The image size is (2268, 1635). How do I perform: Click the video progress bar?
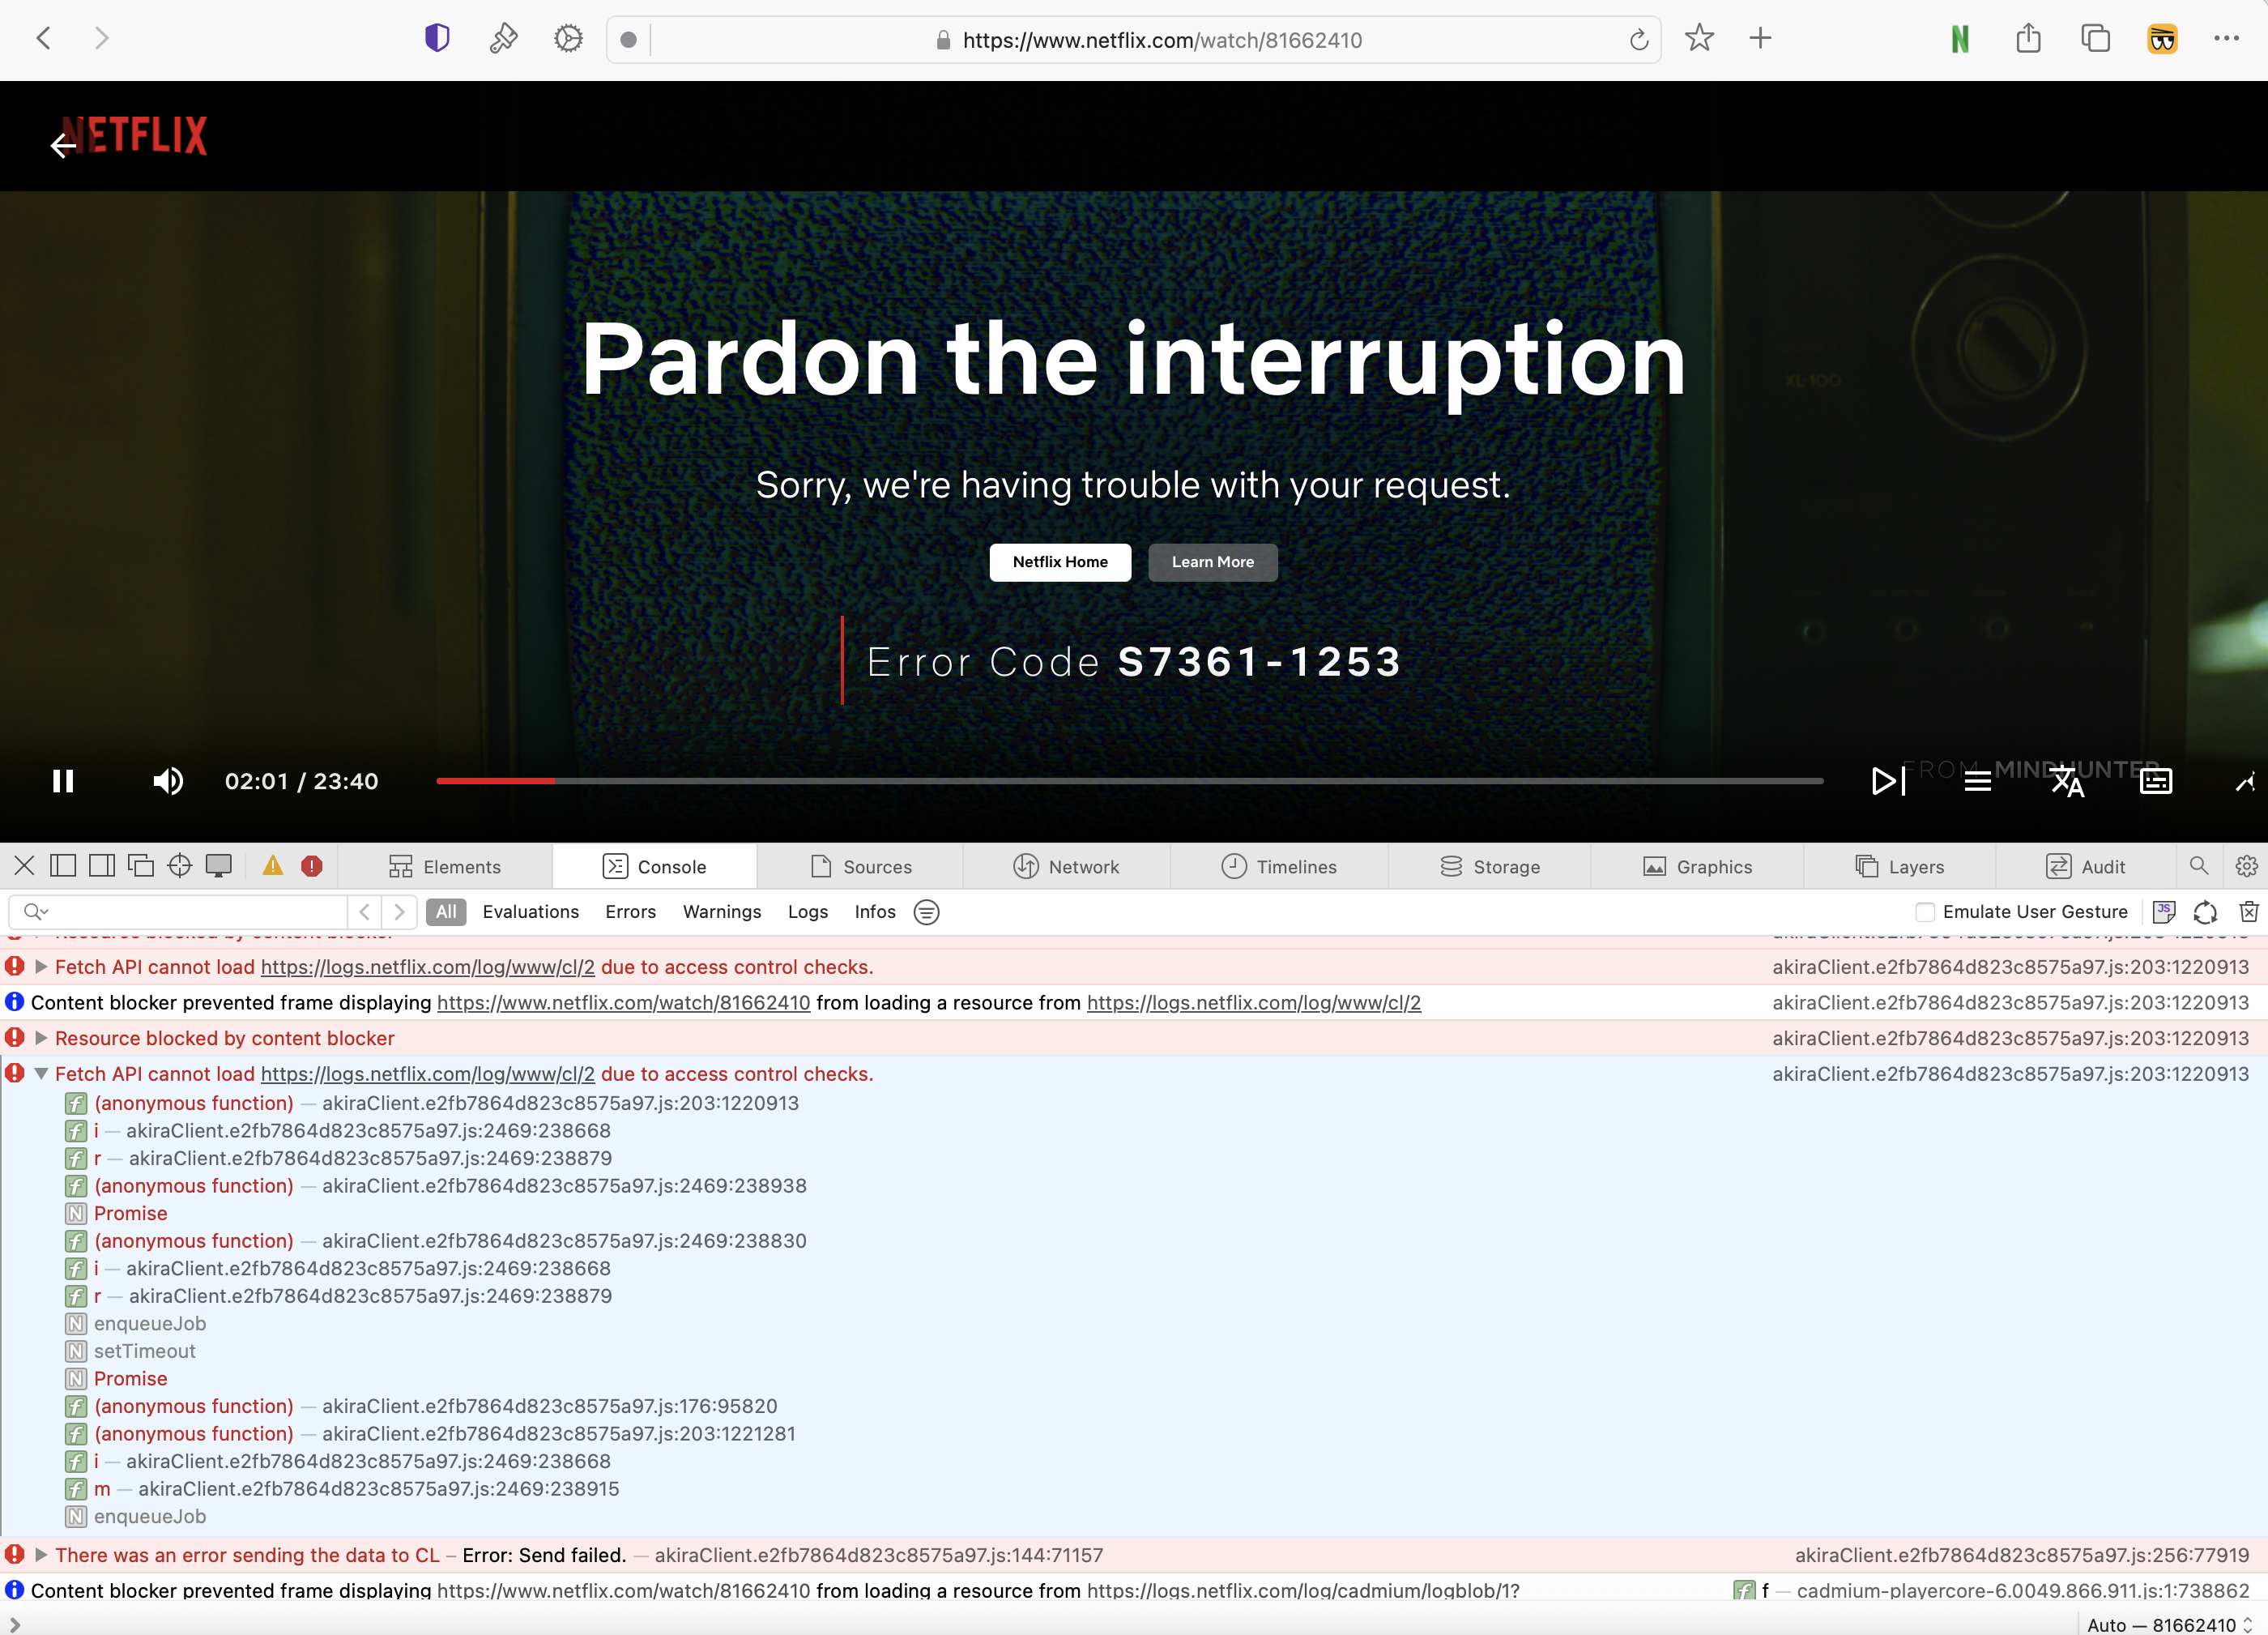[1128, 781]
